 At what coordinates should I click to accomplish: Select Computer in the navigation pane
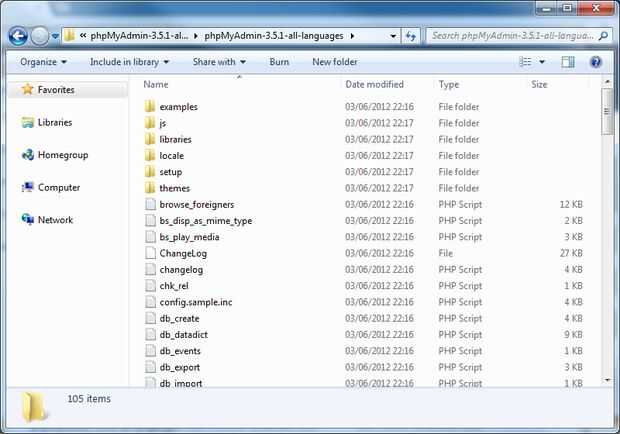click(x=59, y=187)
